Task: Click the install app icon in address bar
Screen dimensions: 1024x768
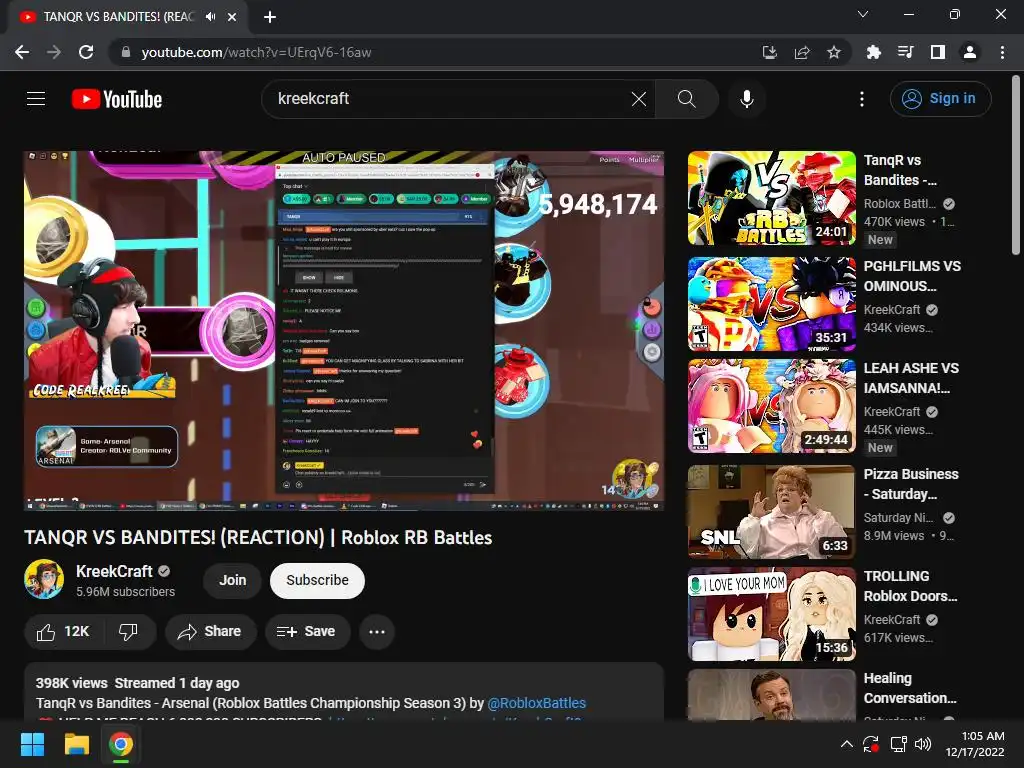Action: pyautogui.click(x=769, y=52)
